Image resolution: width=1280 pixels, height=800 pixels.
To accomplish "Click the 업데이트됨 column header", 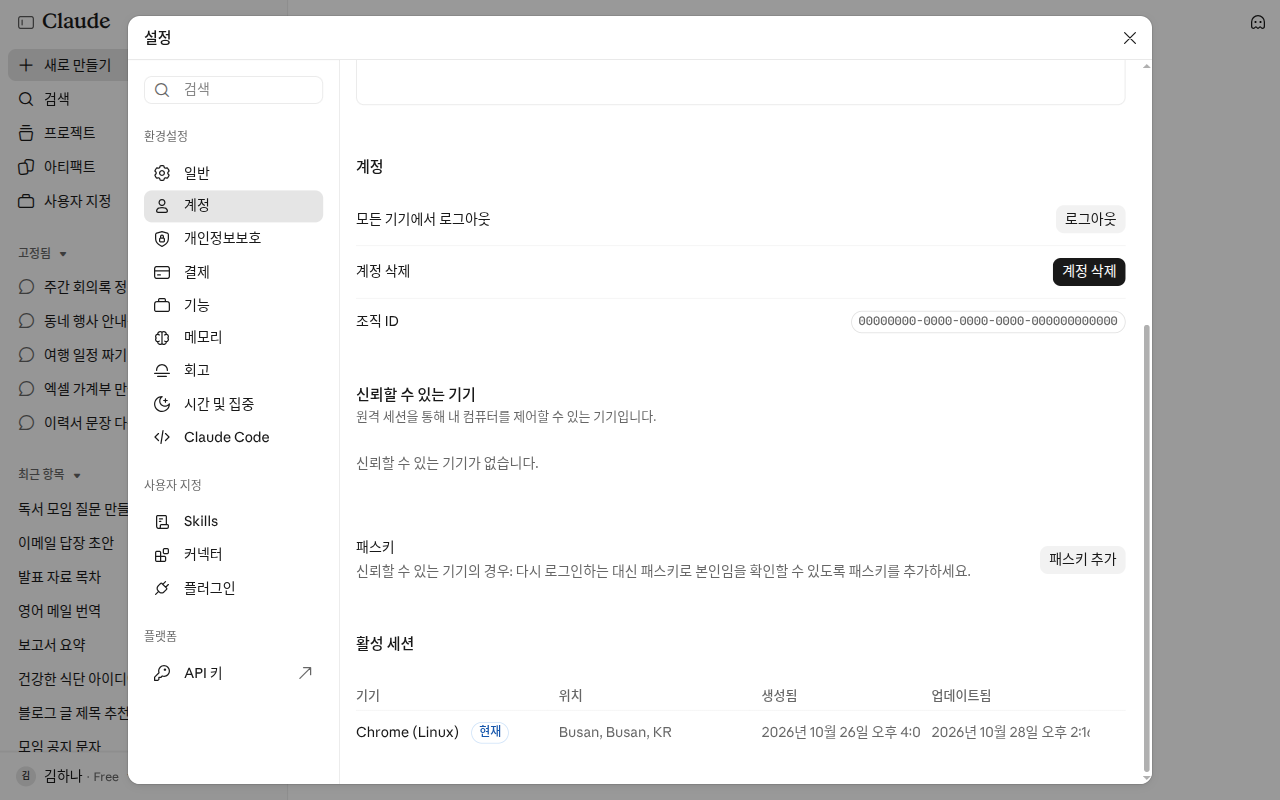I will pyautogui.click(x=961, y=696).
